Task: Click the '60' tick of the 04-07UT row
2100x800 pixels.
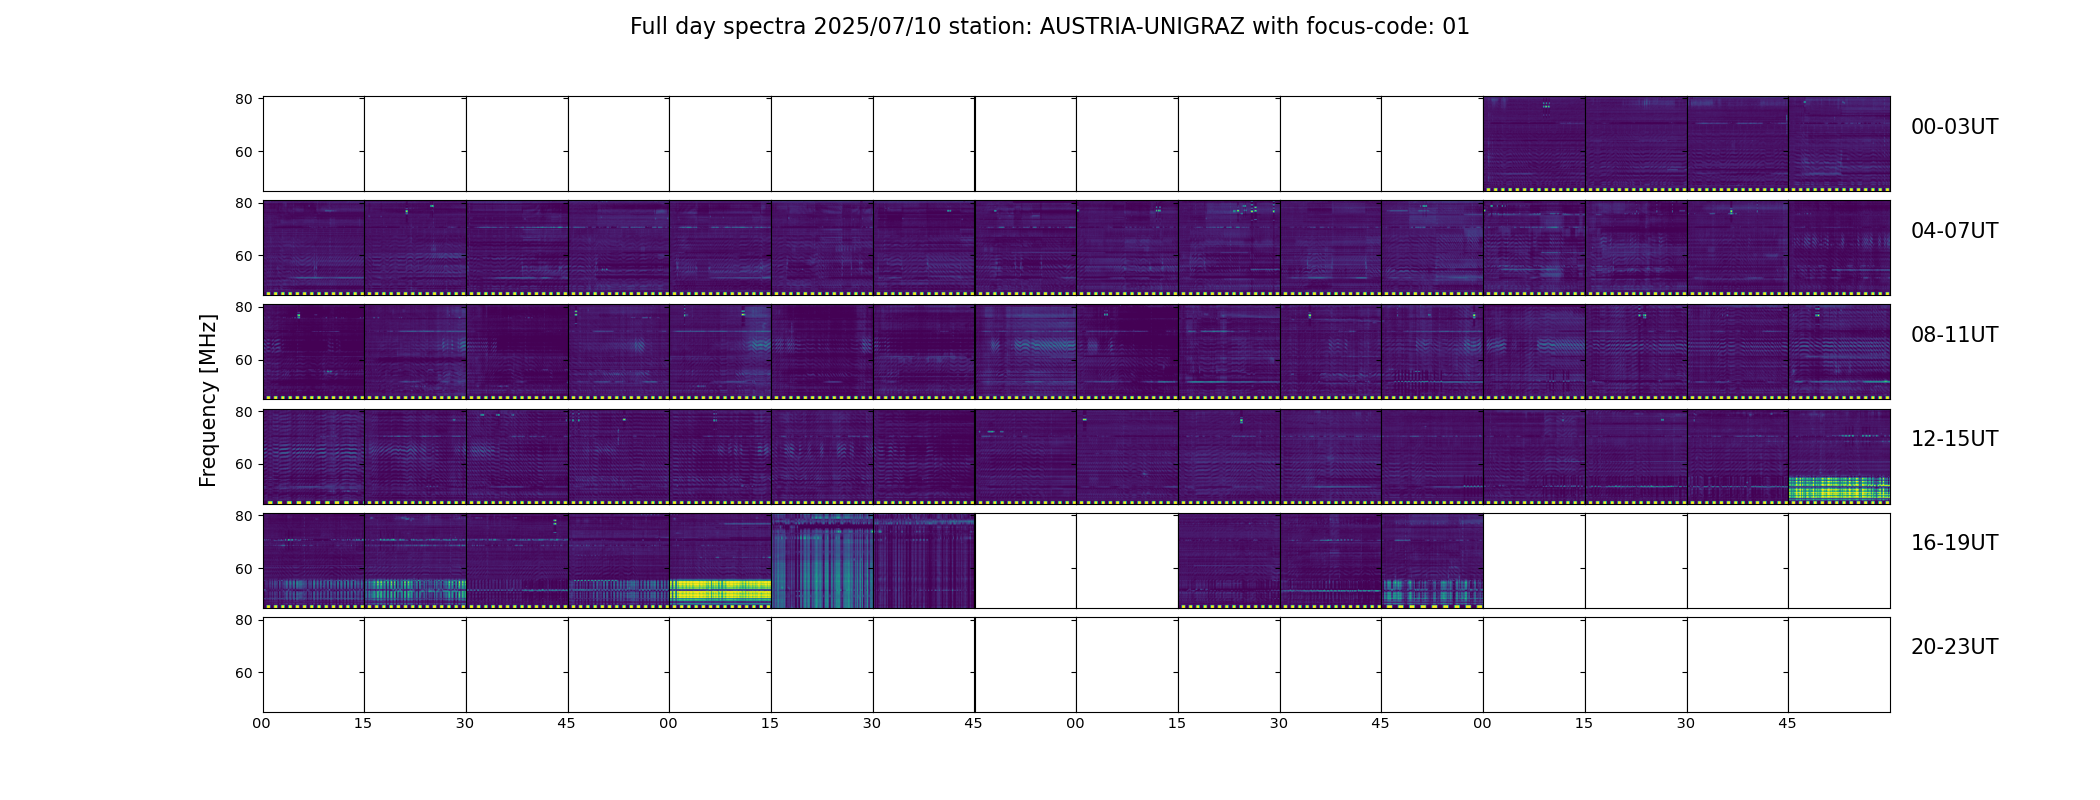Action: click(x=243, y=256)
